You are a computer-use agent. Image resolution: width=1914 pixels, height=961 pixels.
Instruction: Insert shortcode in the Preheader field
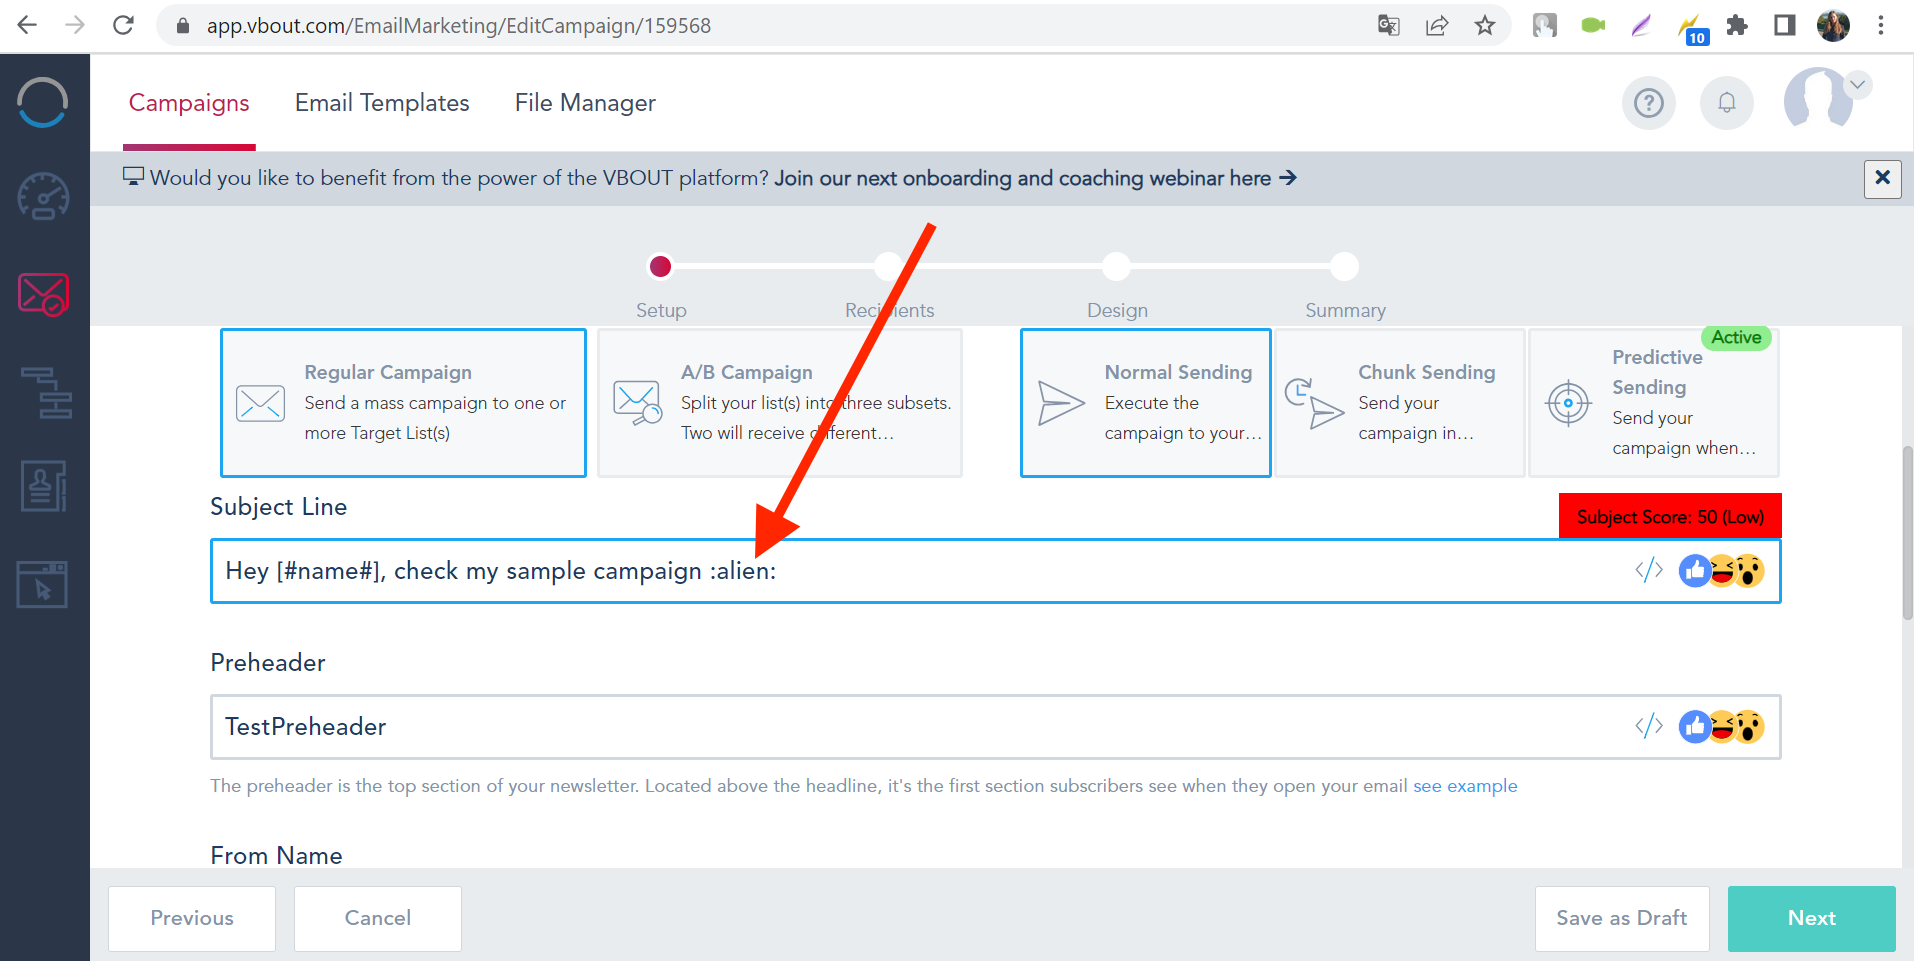[x=1649, y=726]
